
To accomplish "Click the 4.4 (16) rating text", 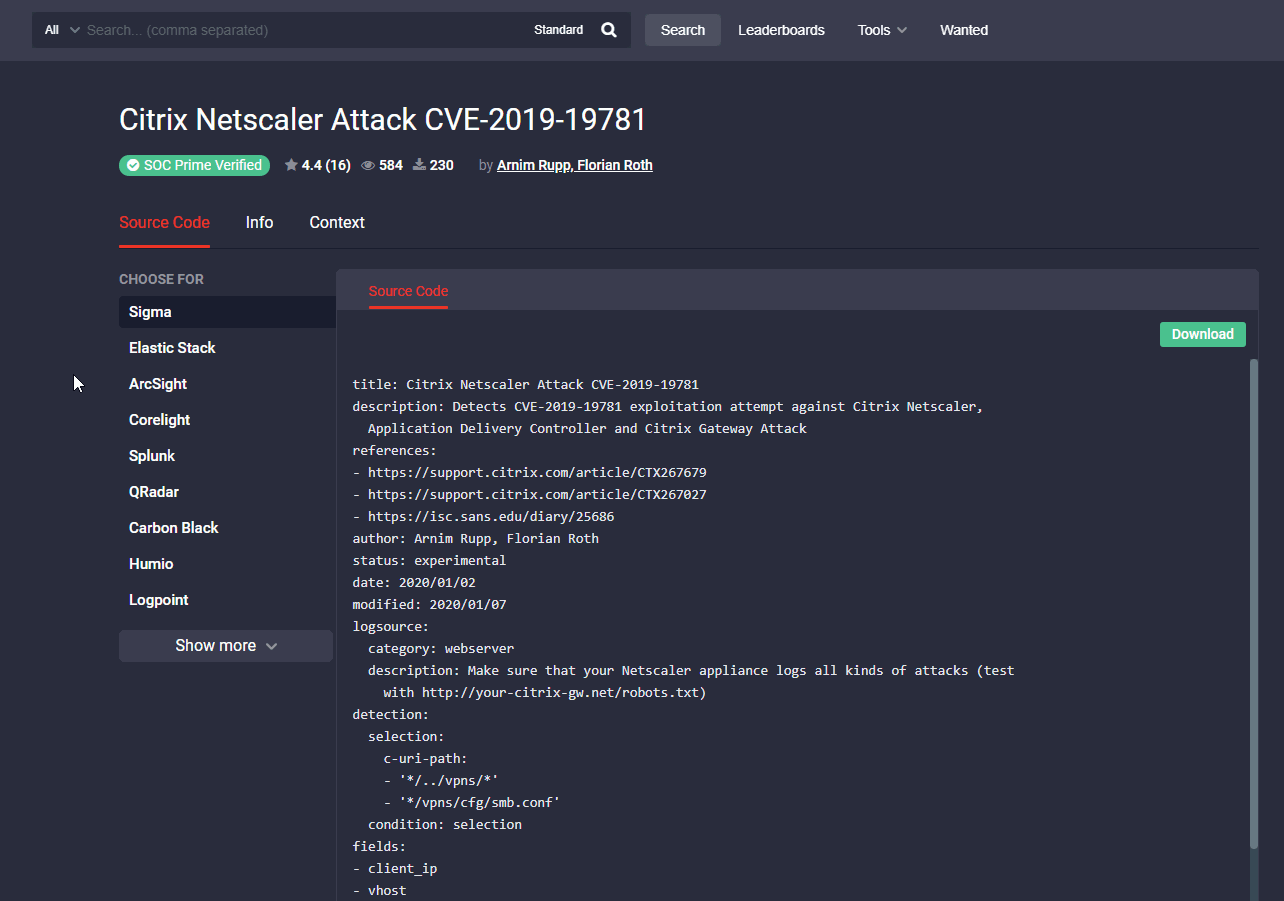I will 326,165.
